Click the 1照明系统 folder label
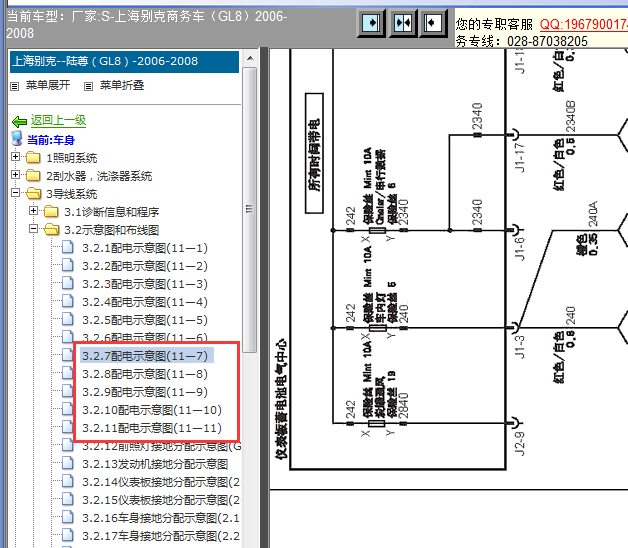 (72, 158)
